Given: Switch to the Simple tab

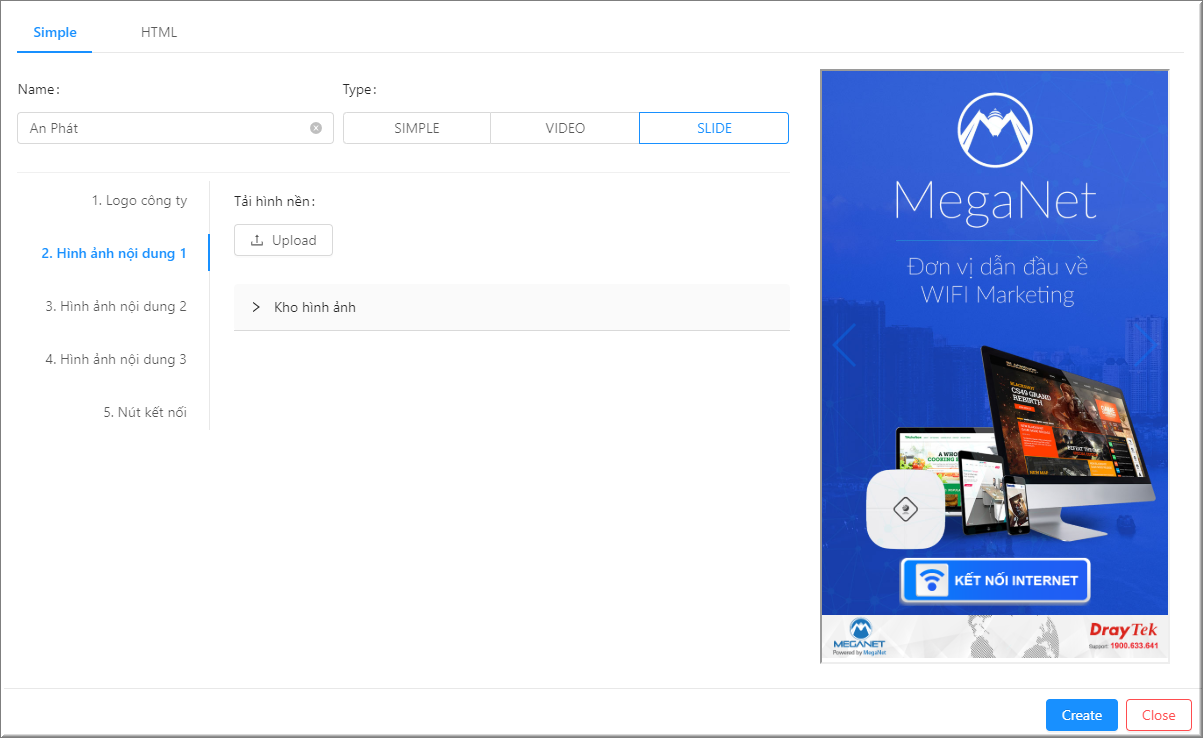Looking at the screenshot, I should point(55,32).
